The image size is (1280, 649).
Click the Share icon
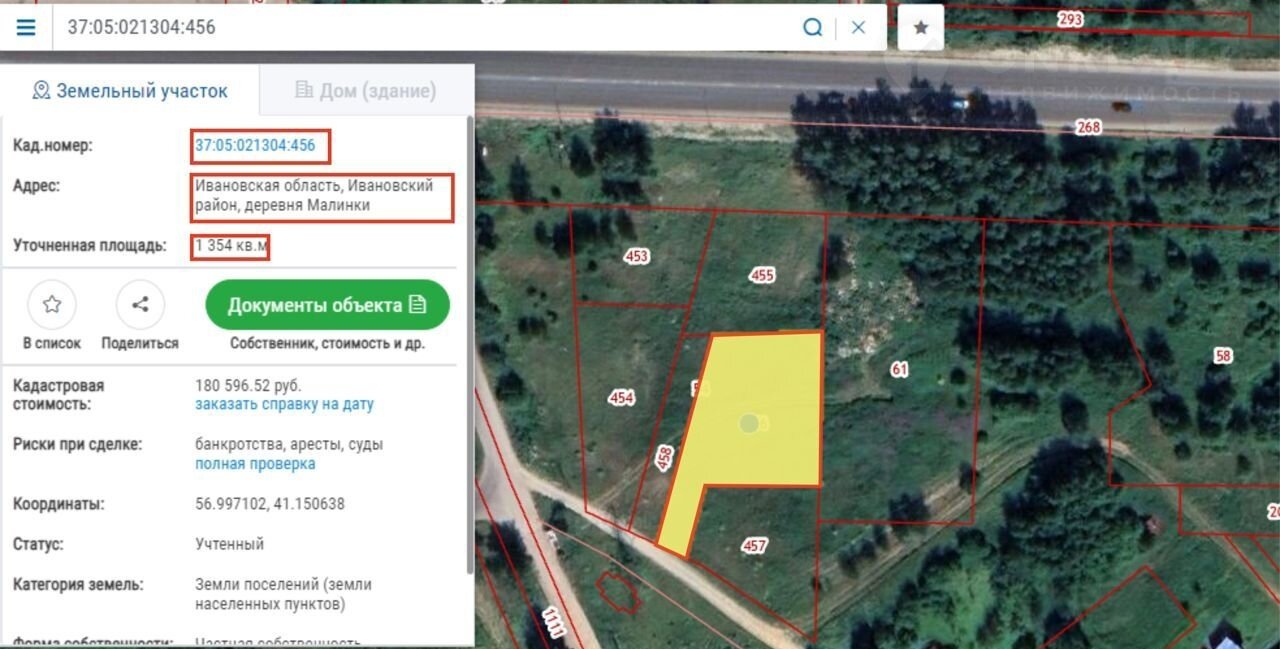click(140, 305)
